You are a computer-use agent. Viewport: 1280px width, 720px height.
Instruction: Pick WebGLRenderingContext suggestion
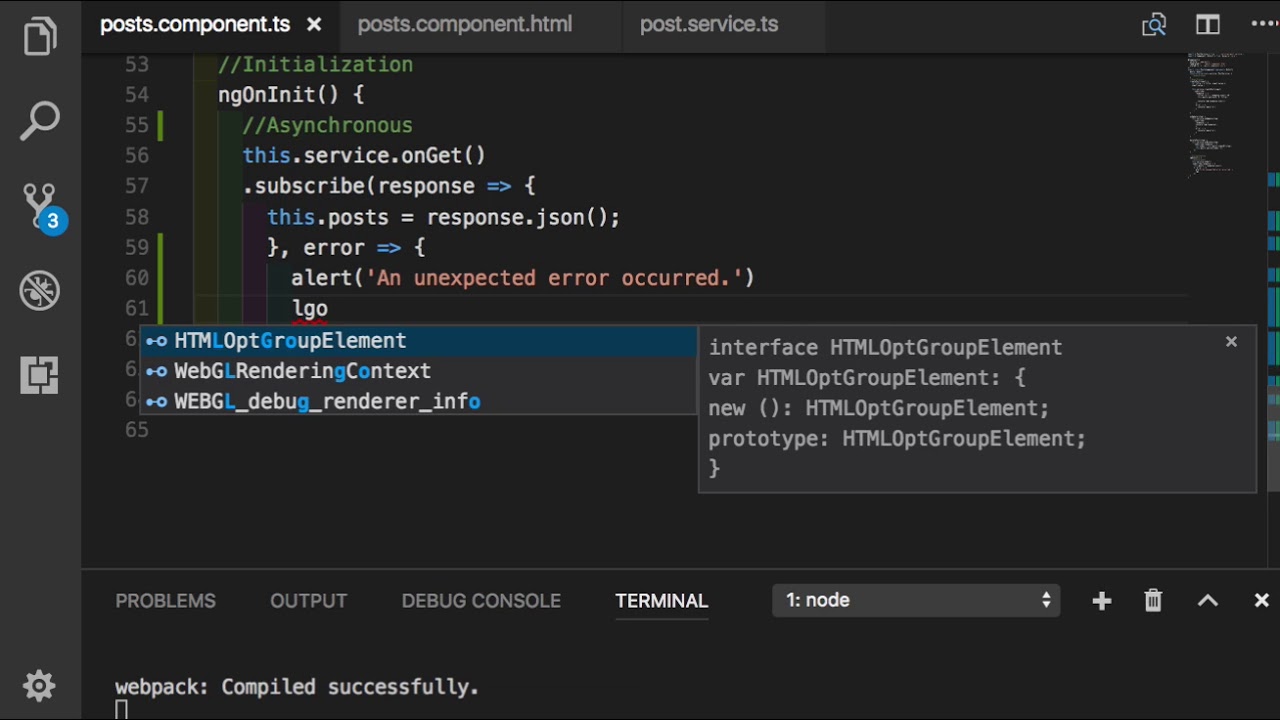[x=418, y=371]
